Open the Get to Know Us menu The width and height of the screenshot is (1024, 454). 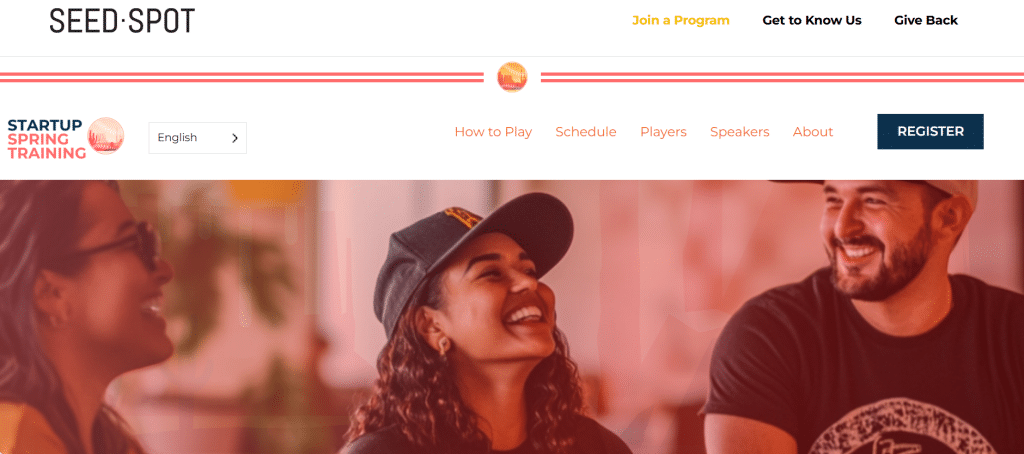click(812, 20)
